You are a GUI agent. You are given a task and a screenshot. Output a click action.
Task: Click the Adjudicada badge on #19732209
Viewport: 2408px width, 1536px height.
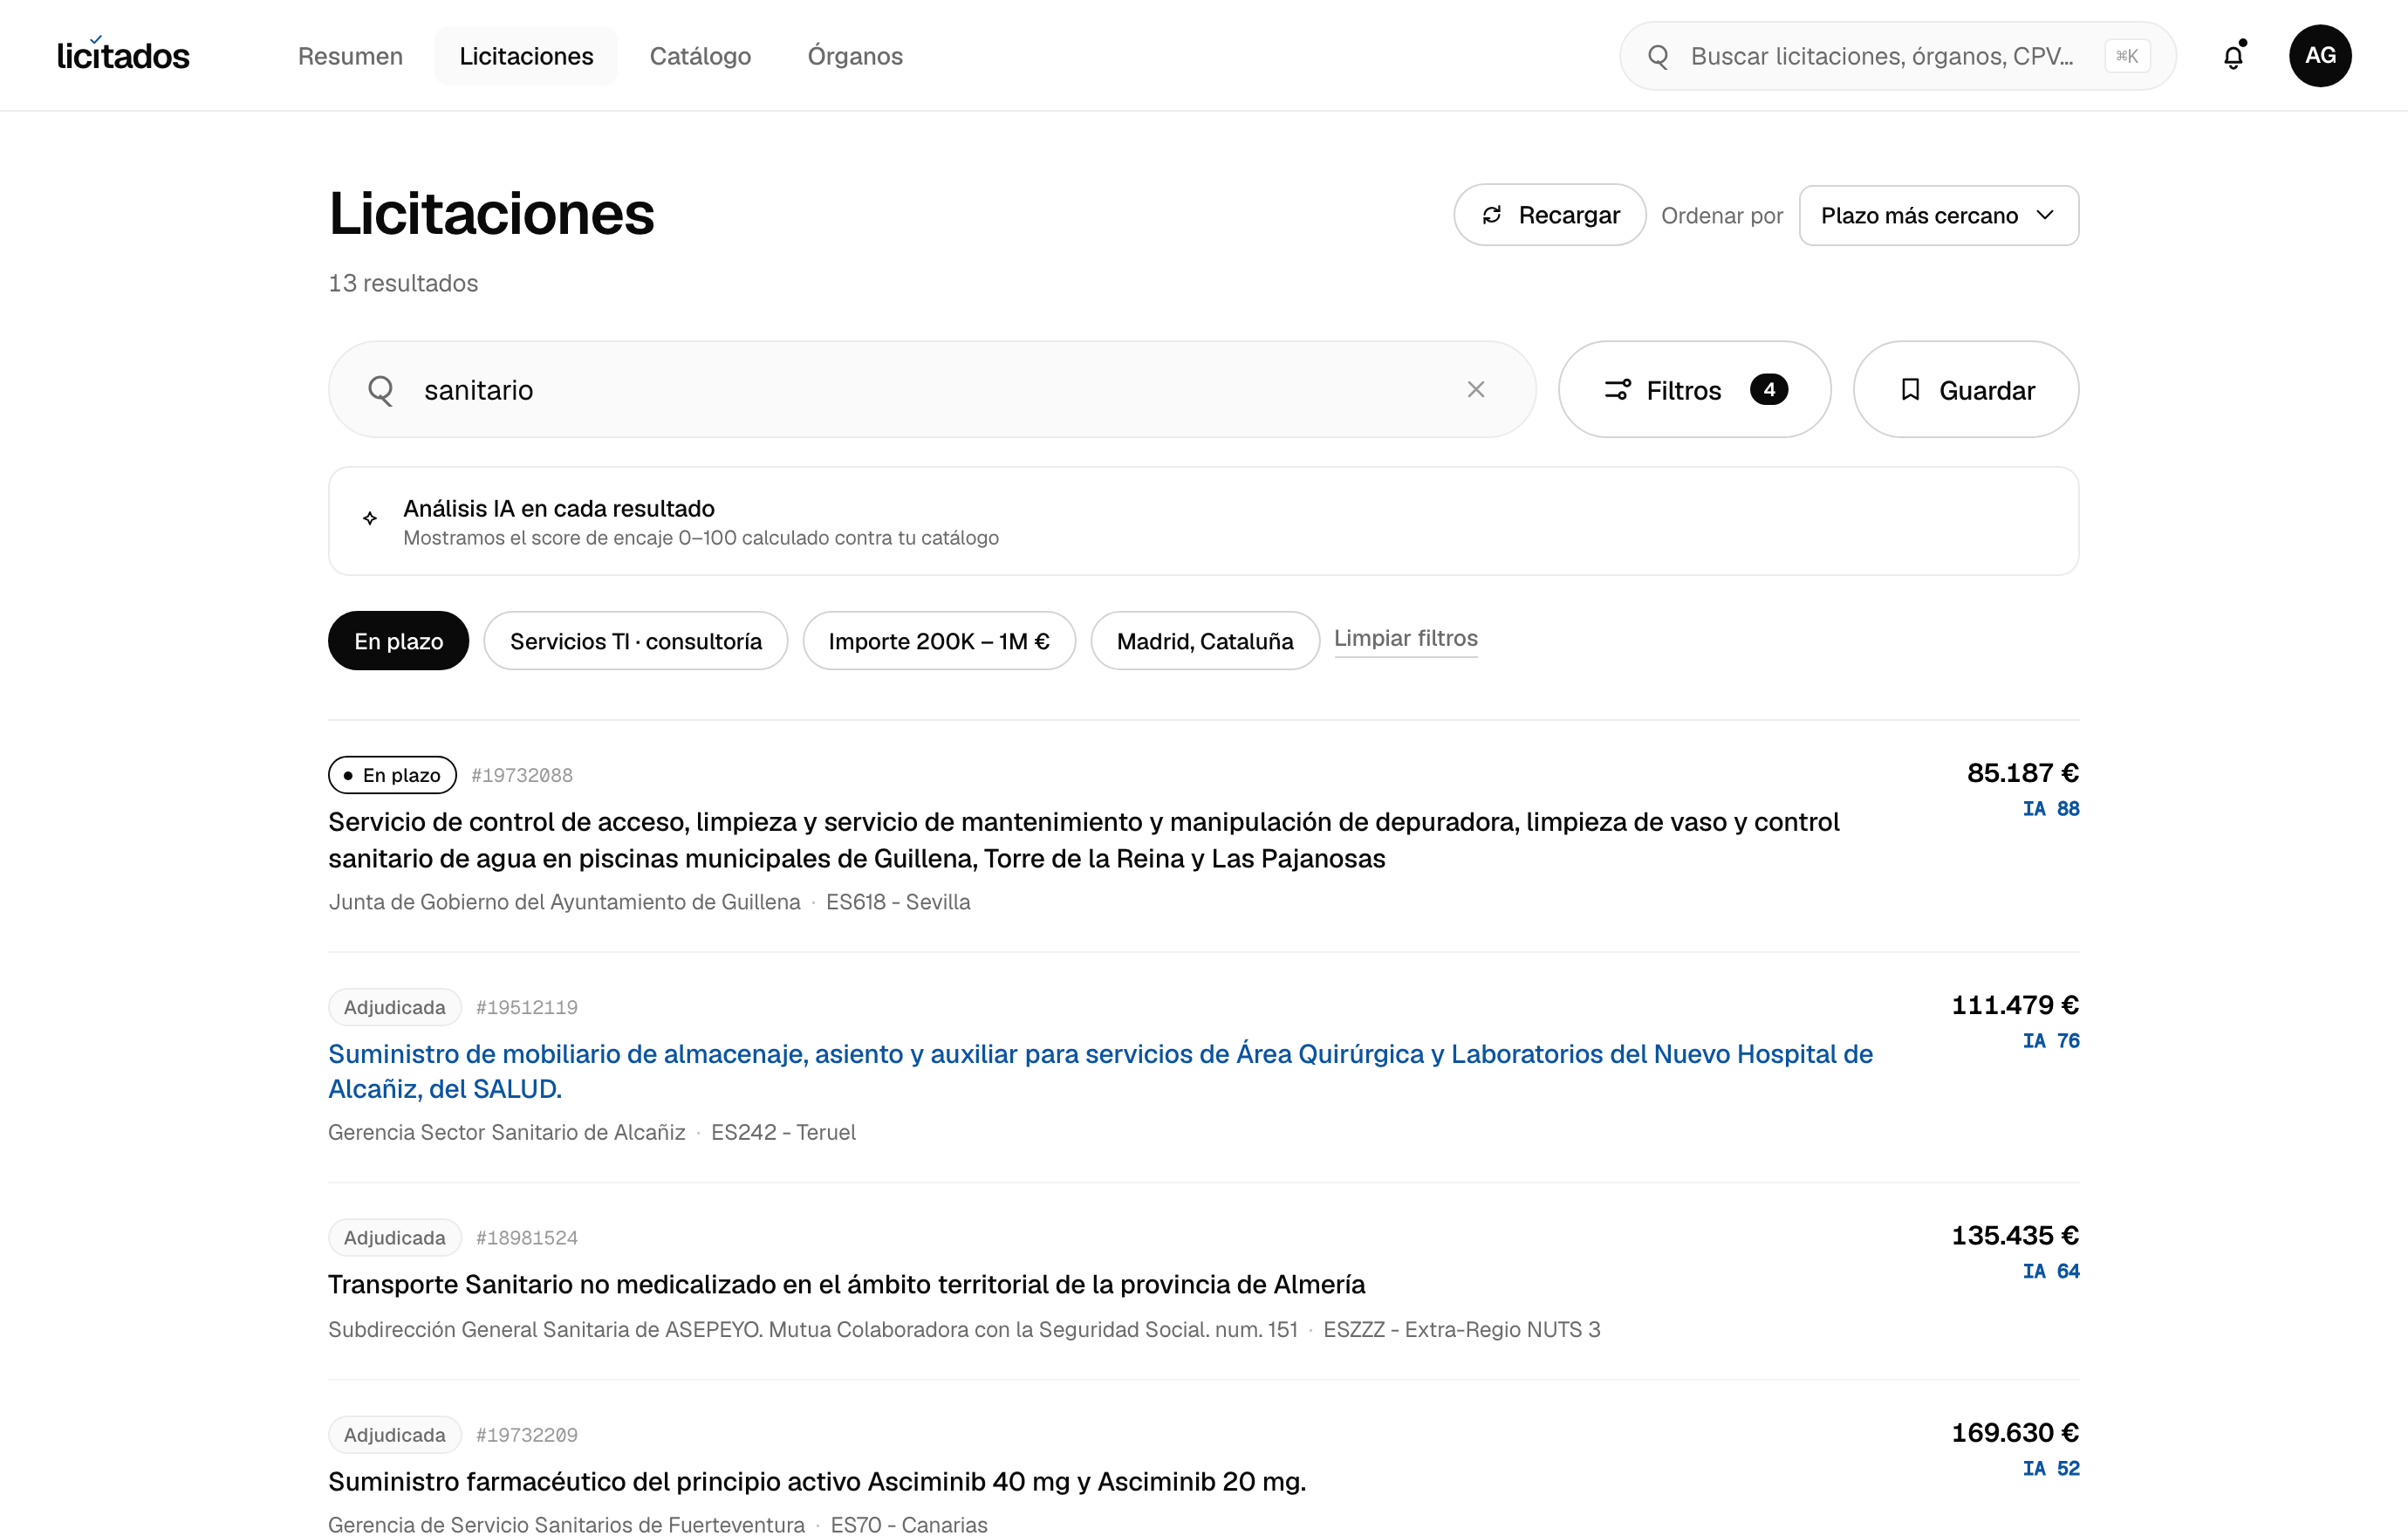(x=394, y=1435)
